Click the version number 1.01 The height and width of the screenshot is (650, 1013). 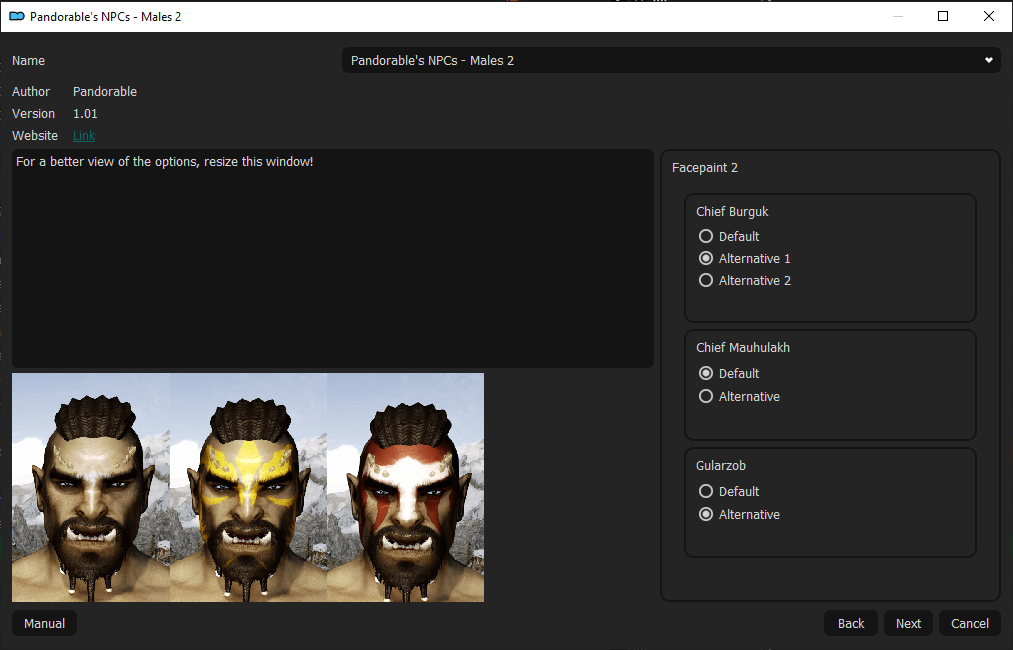click(x=85, y=114)
